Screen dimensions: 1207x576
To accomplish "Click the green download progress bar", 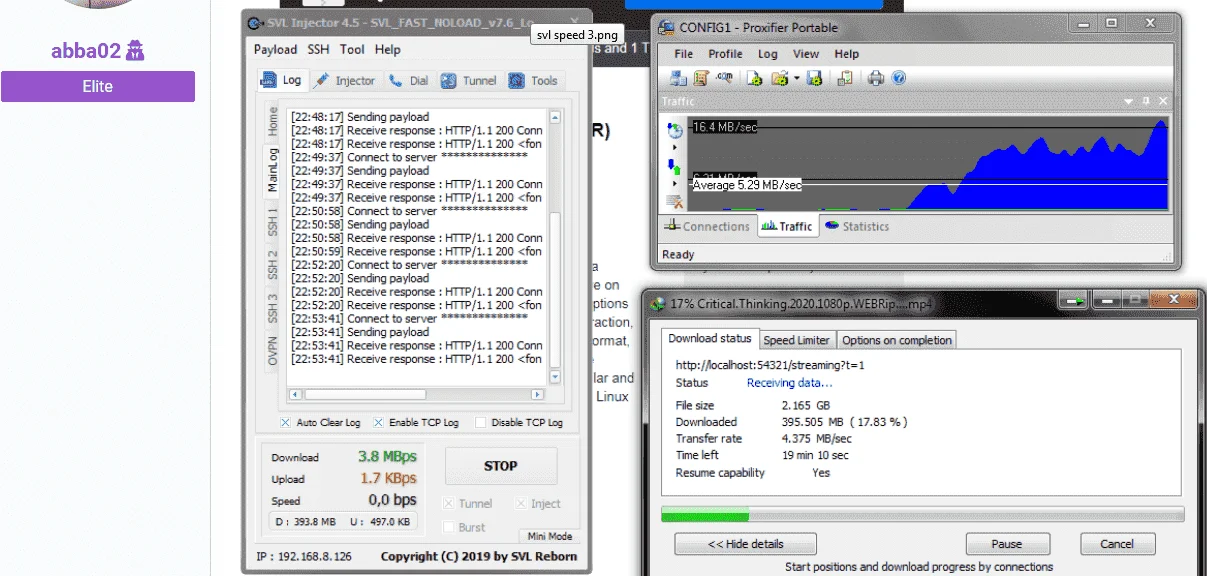I will pyautogui.click(x=705, y=515).
